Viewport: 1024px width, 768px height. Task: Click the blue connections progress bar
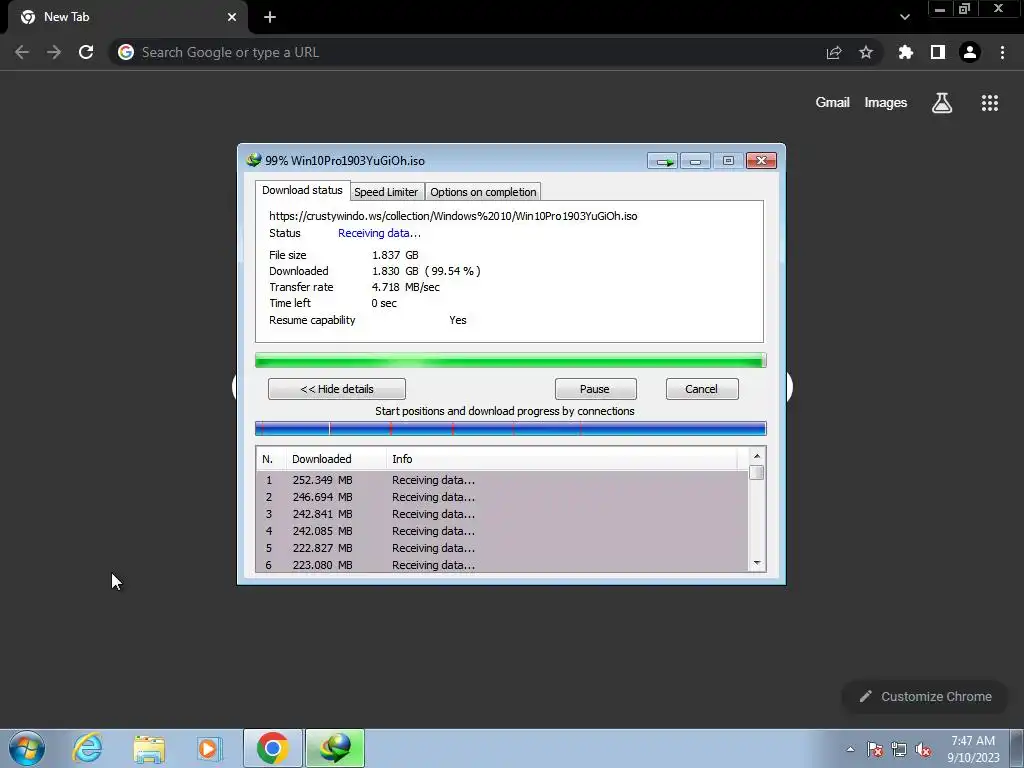(x=510, y=428)
